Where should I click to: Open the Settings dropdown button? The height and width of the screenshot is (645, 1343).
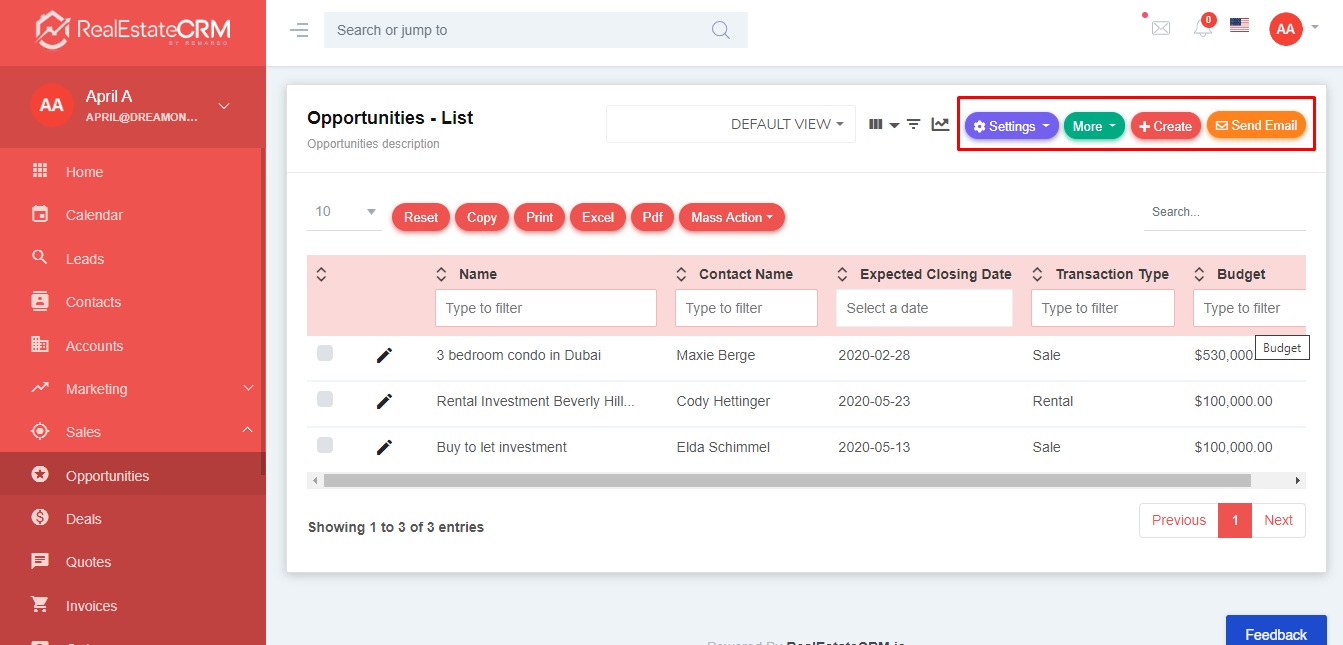1011,126
